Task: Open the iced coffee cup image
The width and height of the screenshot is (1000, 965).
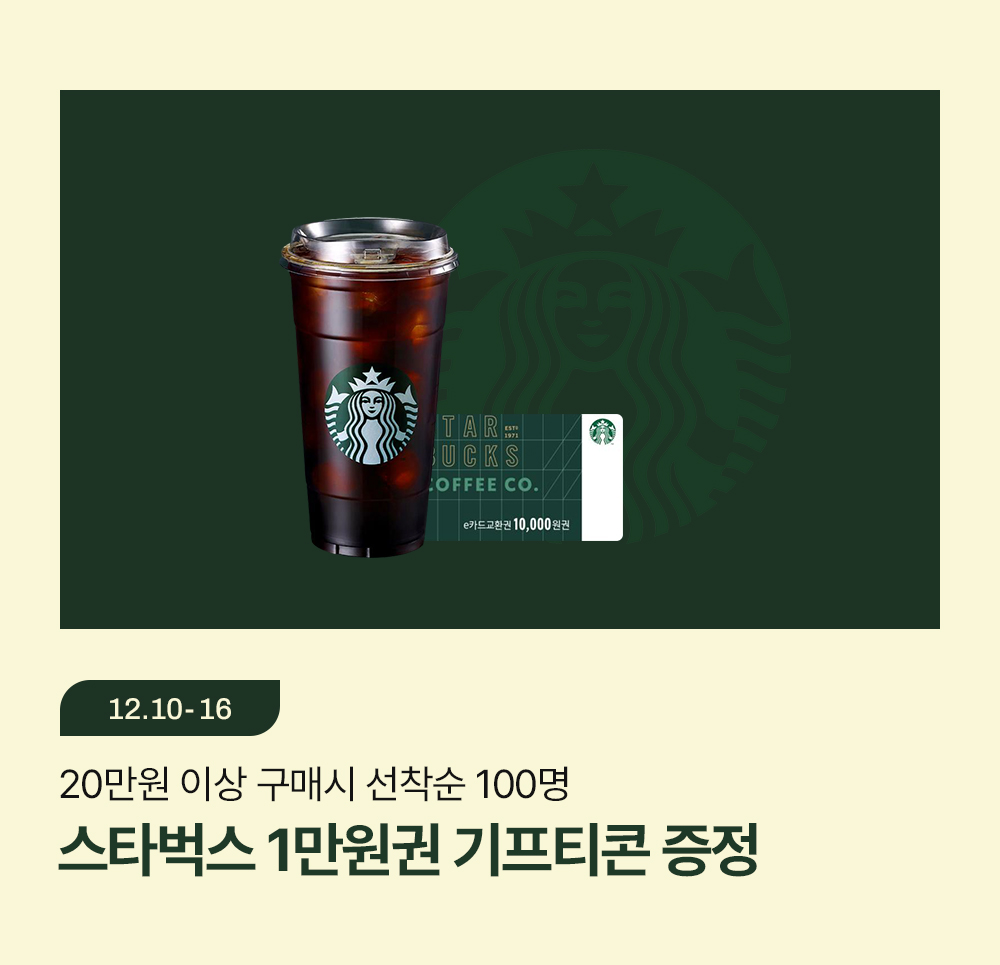Action: 369,387
